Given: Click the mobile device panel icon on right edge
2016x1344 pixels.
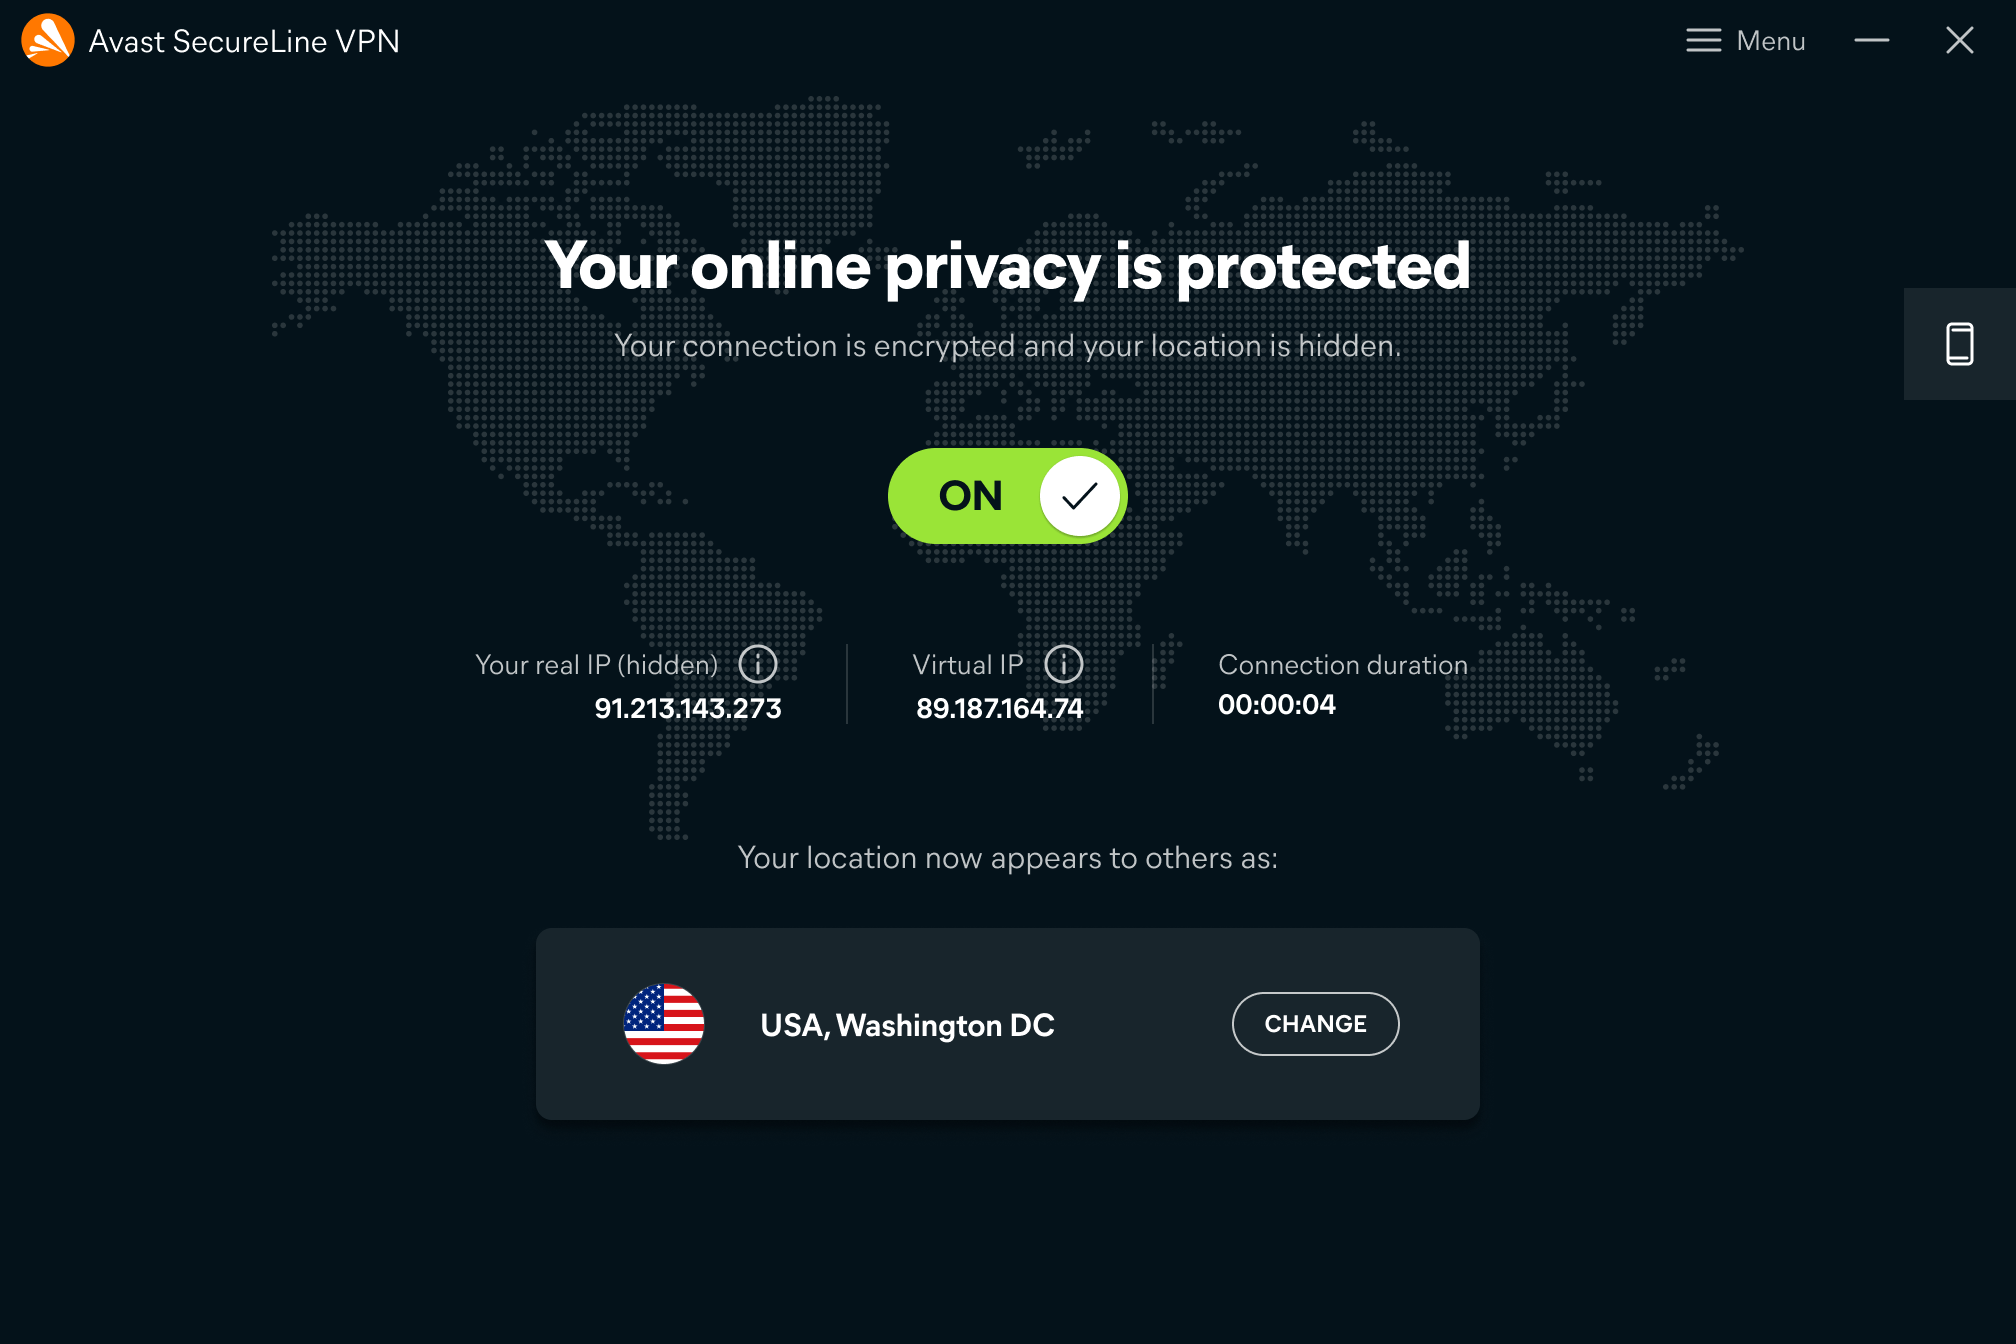Looking at the screenshot, I should click(1959, 344).
